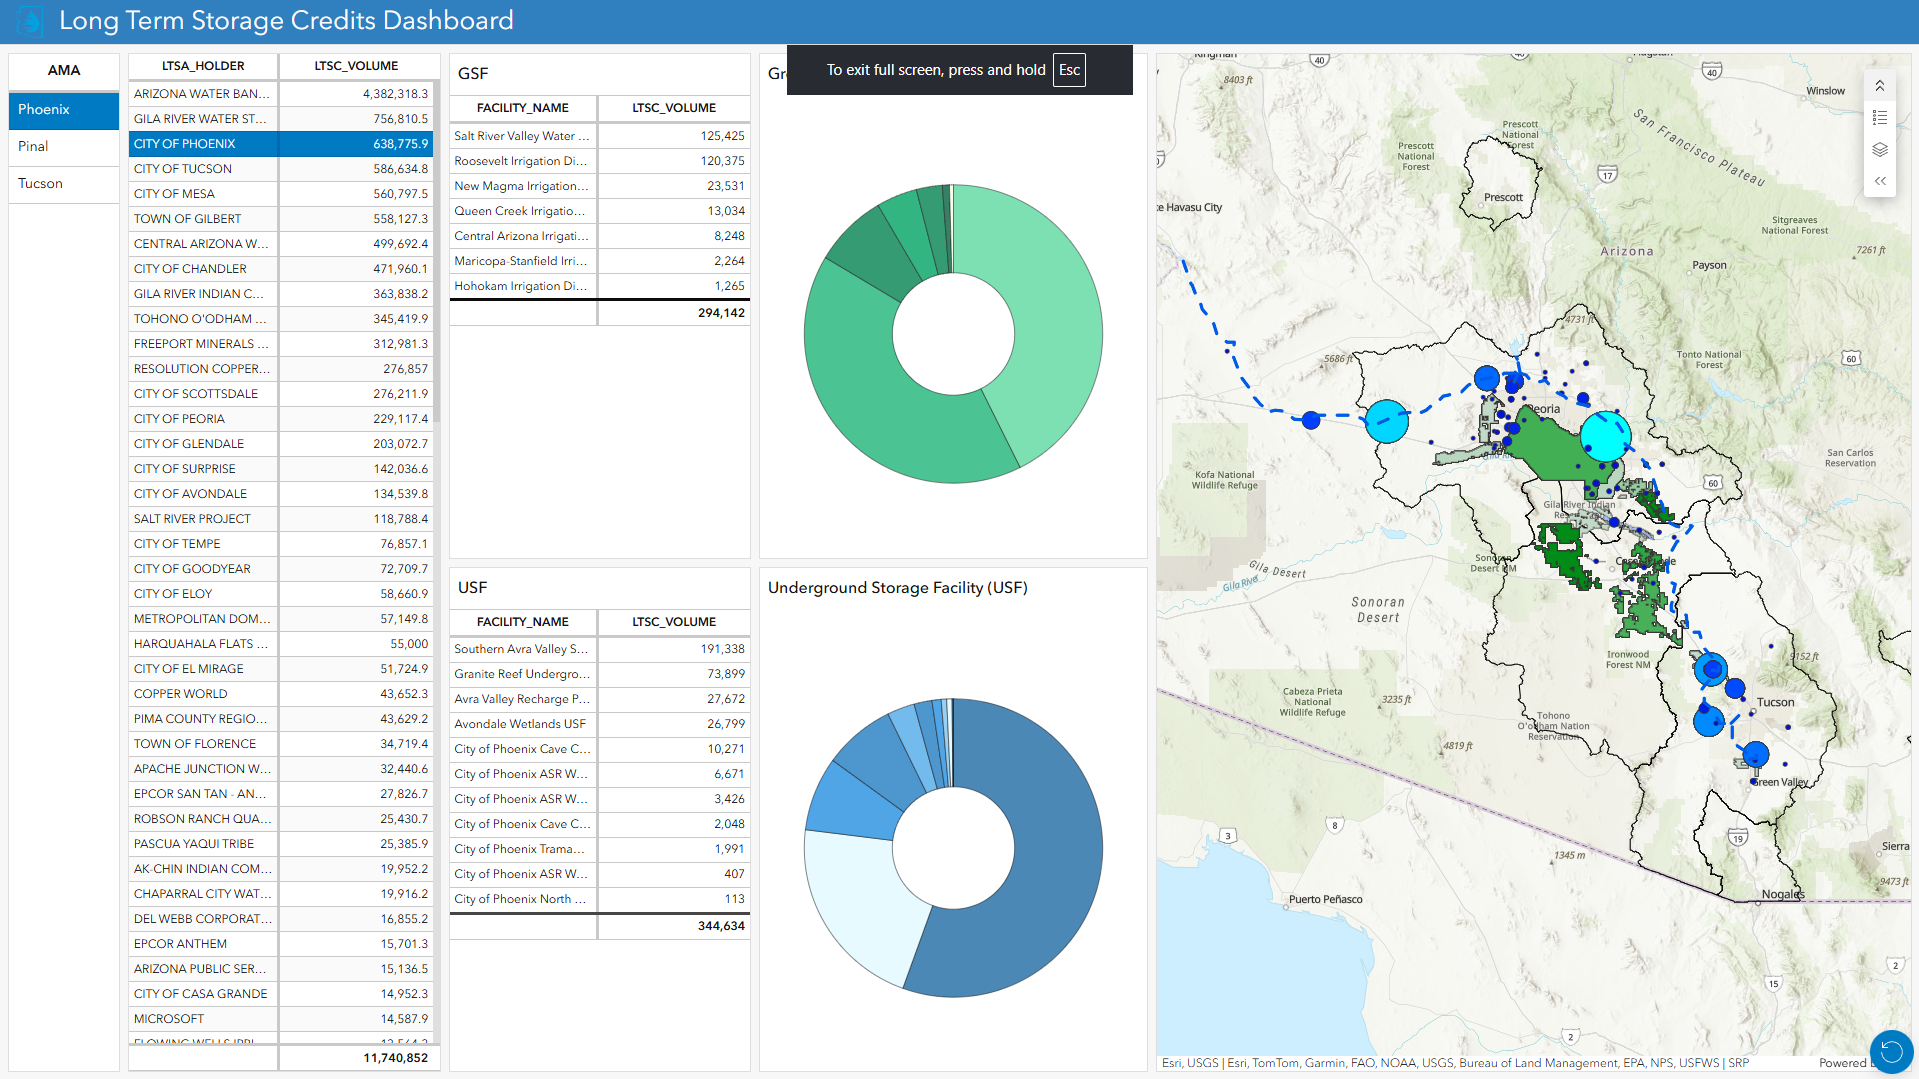
Task: Click the Highway 60 shield on map
Action: click(1851, 358)
